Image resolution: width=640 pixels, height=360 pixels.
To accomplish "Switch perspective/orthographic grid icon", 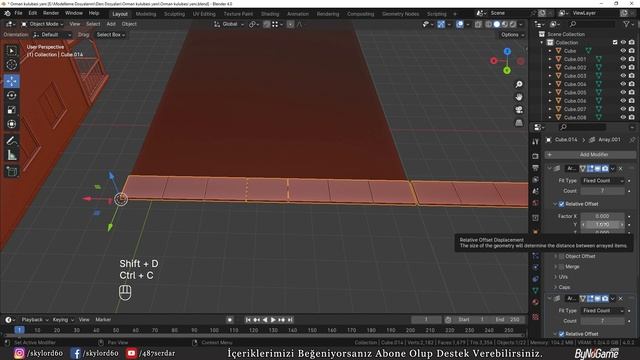I will tap(519, 122).
